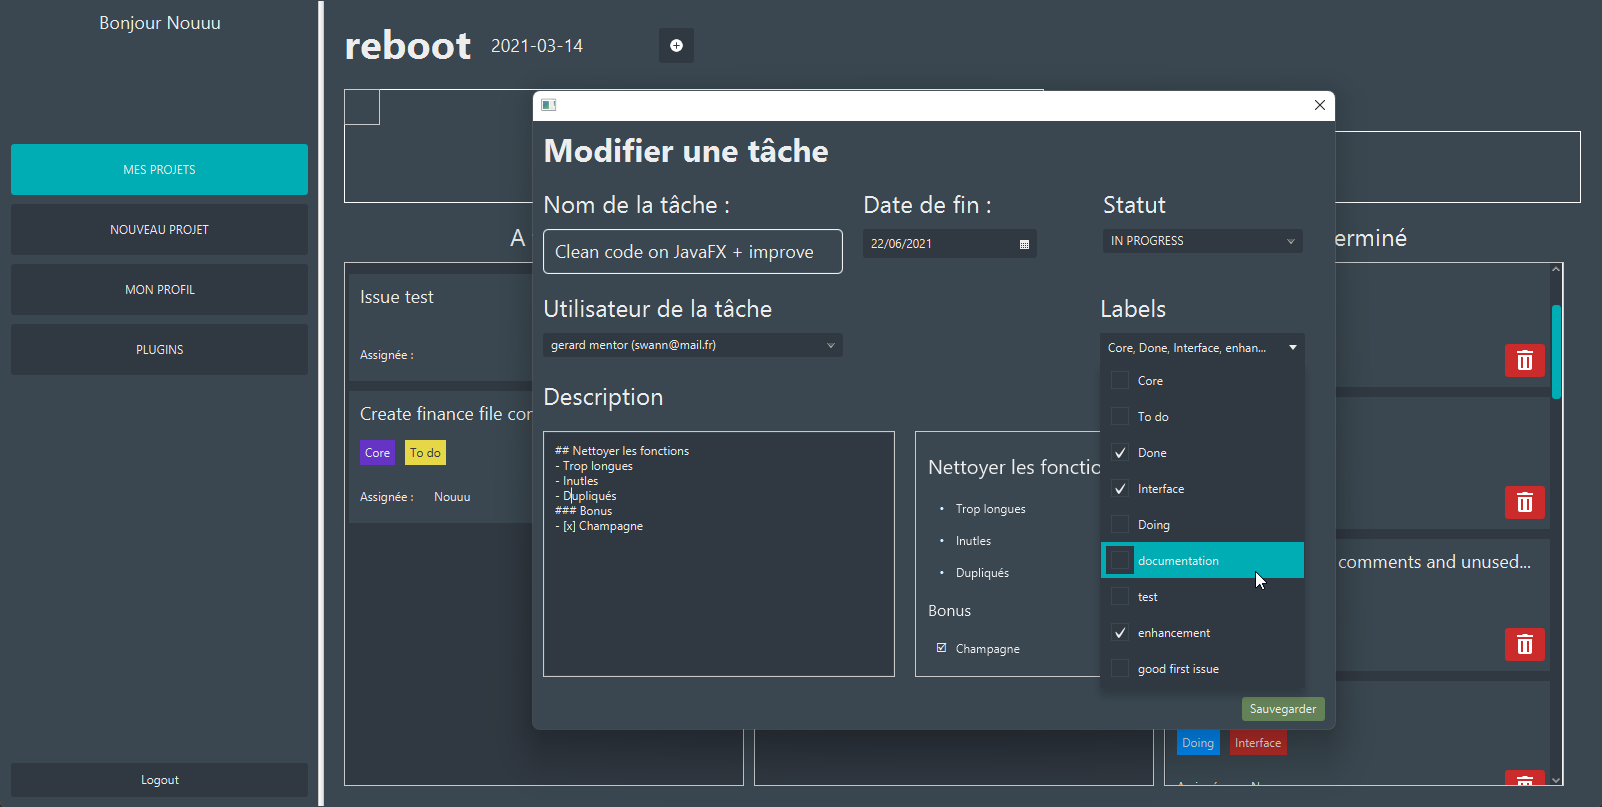Check the Core label
This screenshot has height=807, width=1602.
(1120, 381)
